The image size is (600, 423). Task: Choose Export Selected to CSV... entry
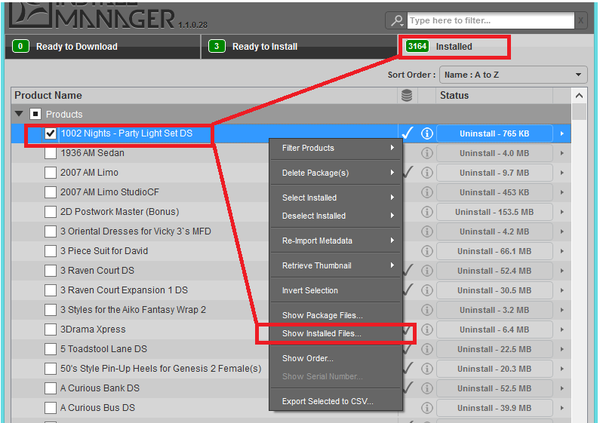(336, 401)
